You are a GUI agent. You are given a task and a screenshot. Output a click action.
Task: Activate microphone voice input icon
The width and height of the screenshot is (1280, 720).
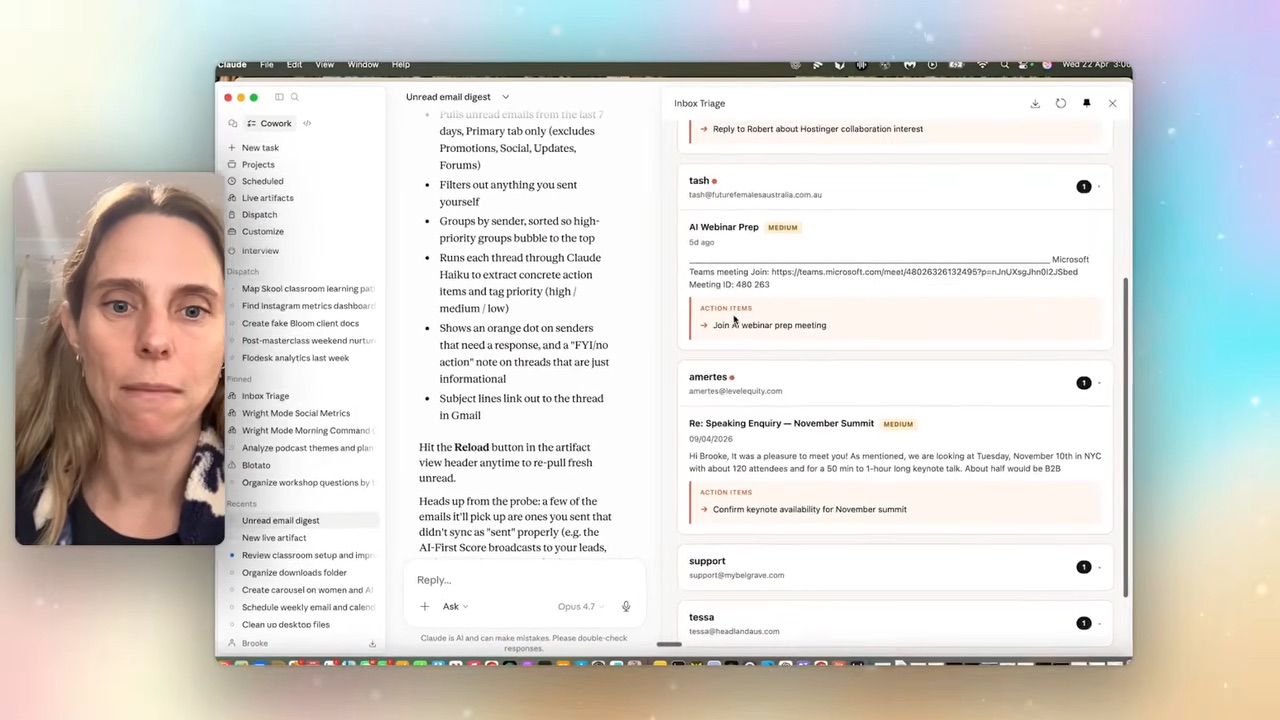pos(626,607)
